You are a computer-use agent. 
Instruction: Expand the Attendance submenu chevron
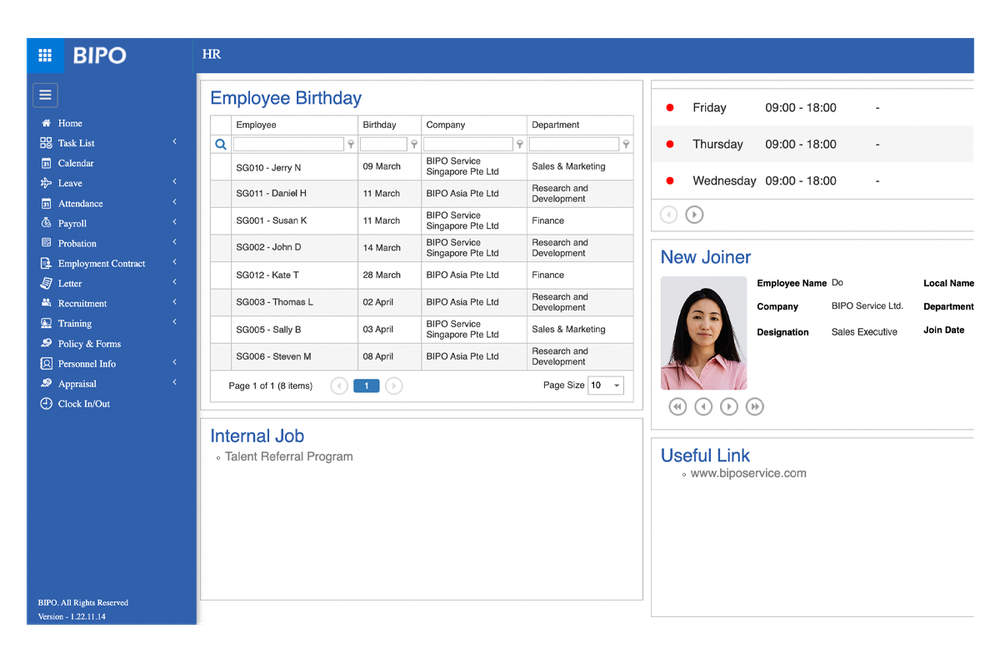175,202
